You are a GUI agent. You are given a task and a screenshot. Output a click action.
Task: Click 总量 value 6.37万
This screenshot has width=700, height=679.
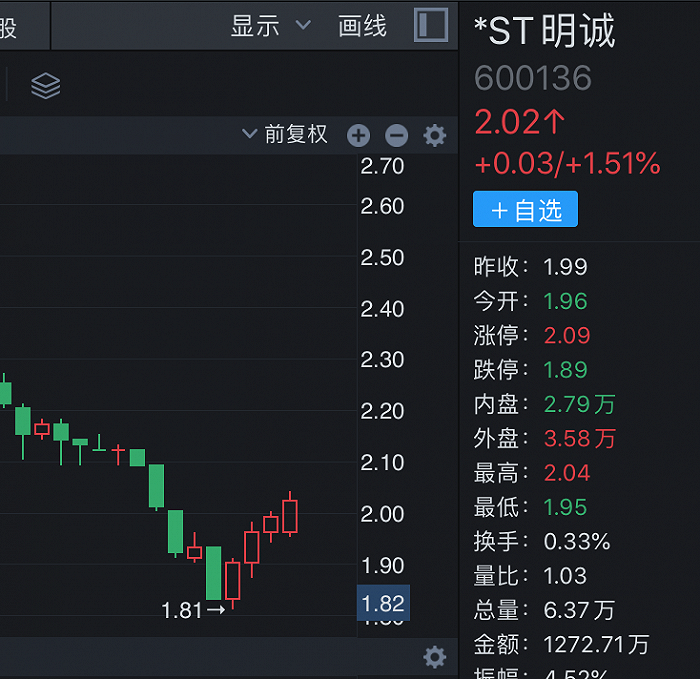579,610
